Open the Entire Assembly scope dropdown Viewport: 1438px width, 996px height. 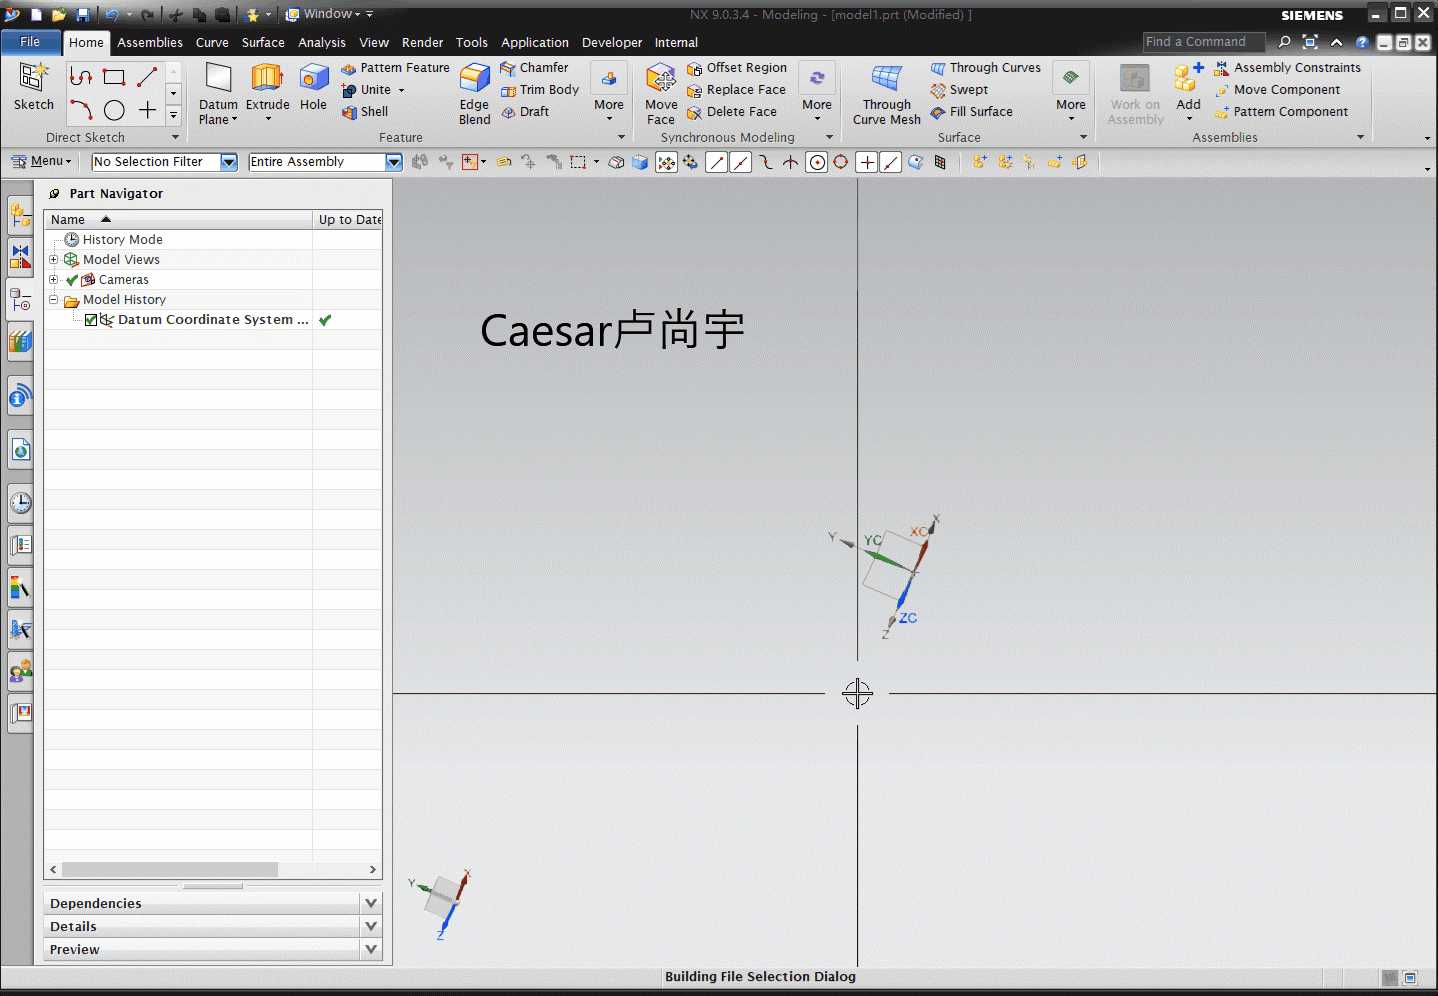pyautogui.click(x=394, y=162)
